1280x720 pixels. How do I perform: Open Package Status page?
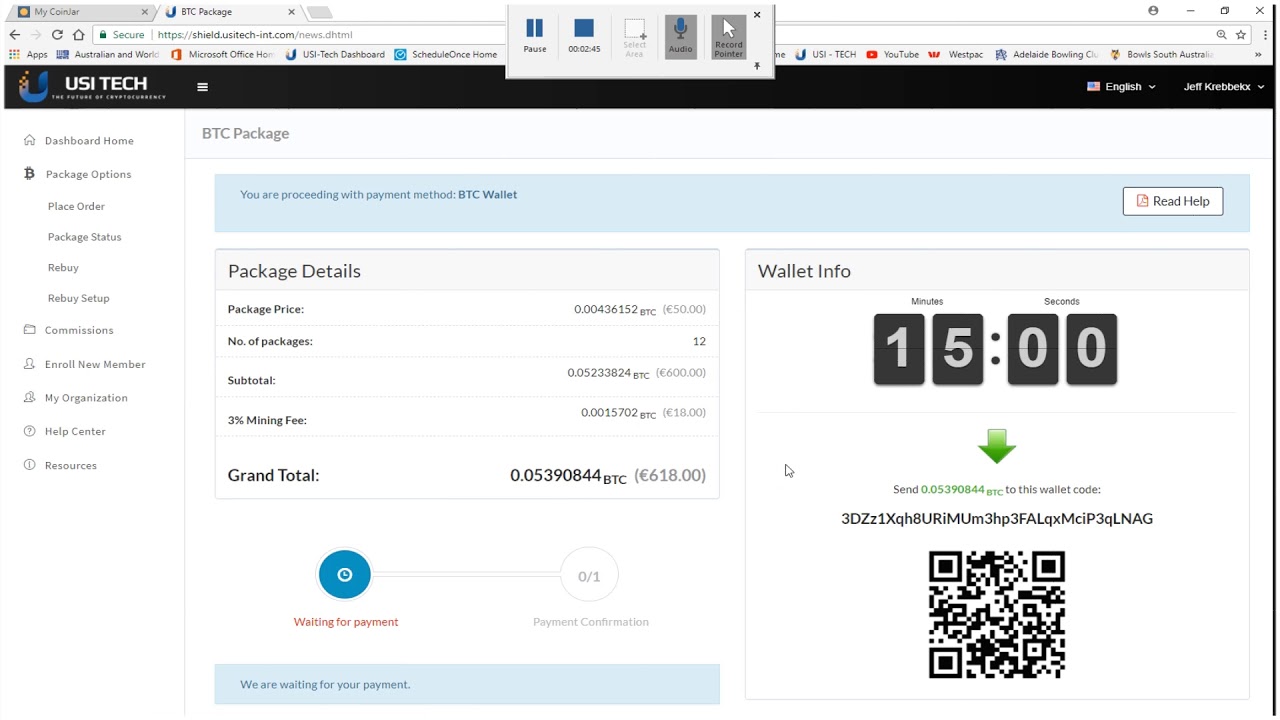(x=84, y=237)
